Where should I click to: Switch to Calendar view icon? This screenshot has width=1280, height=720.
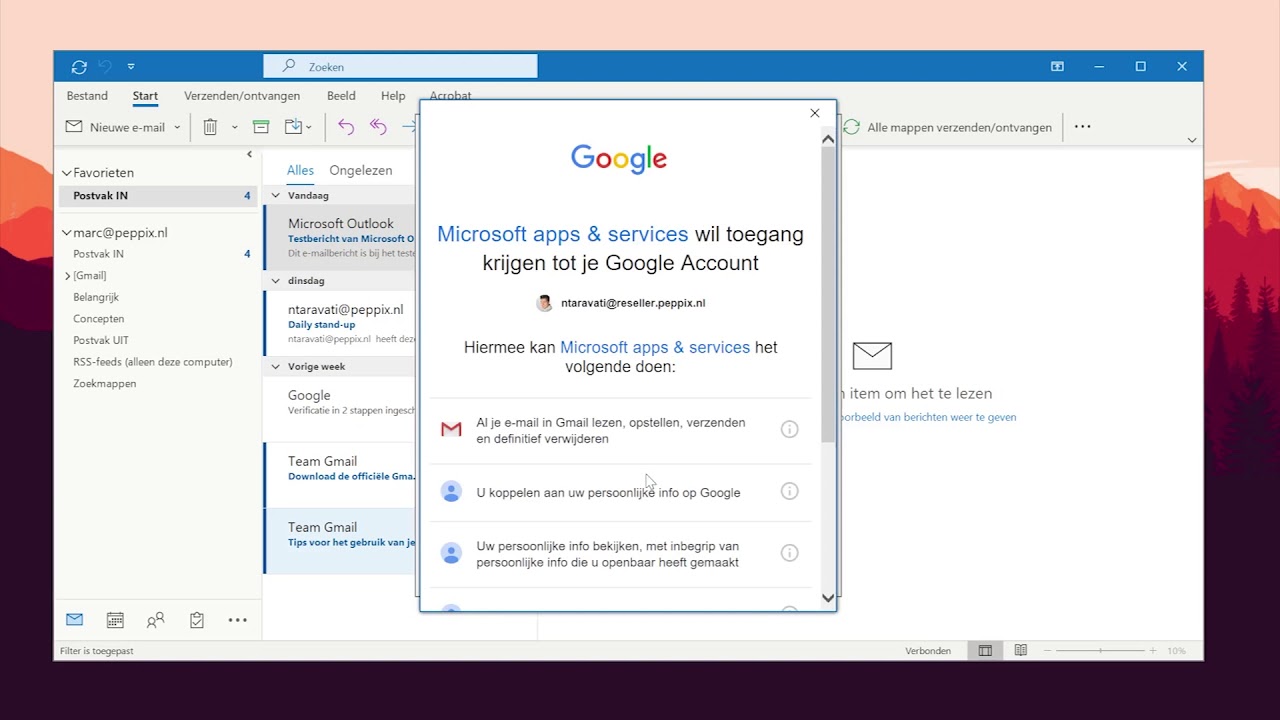tap(115, 620)
